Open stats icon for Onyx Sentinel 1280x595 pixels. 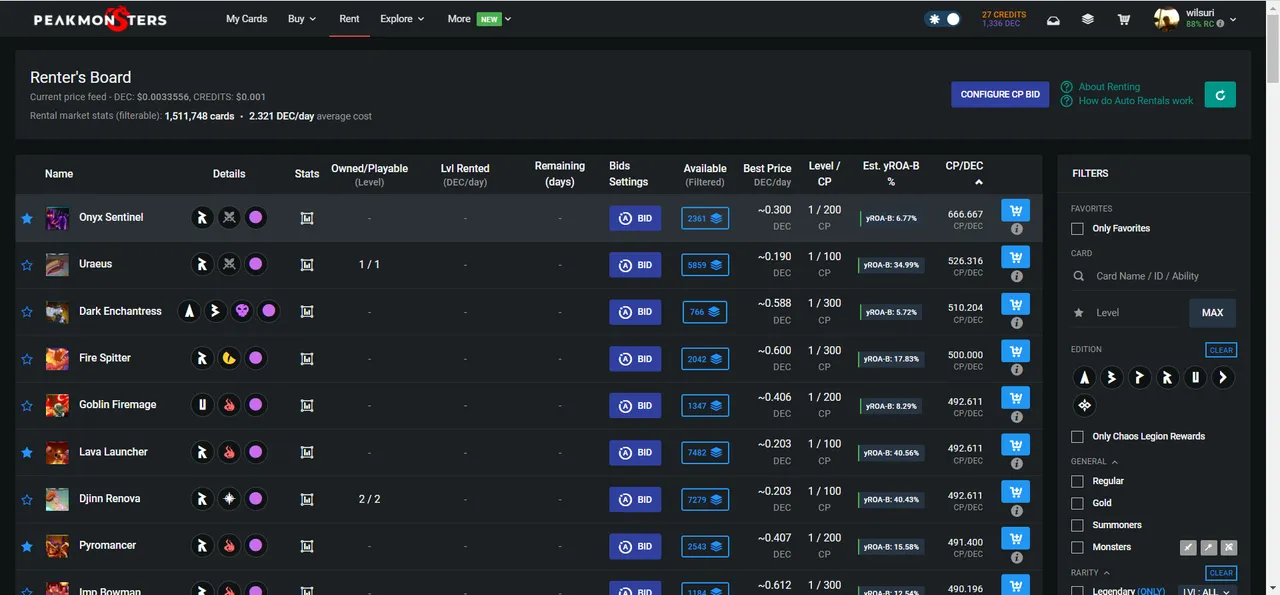click(307, 218)
